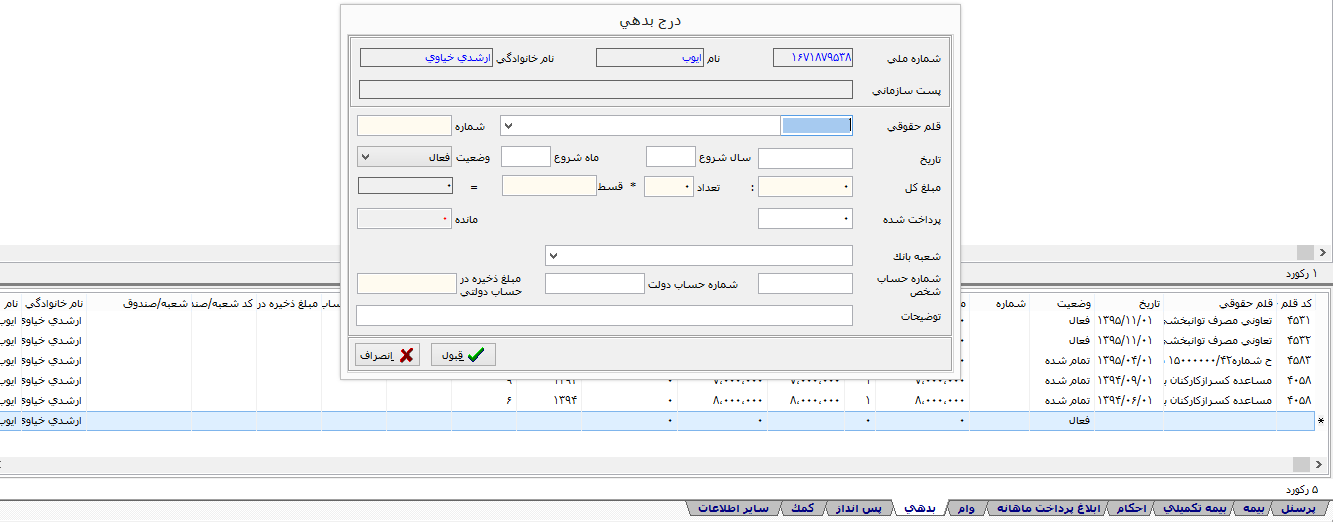The height and width of the screenshot is (522, 1334).
Task: Click the شماره column header in grid
Action: coord(999,302)
